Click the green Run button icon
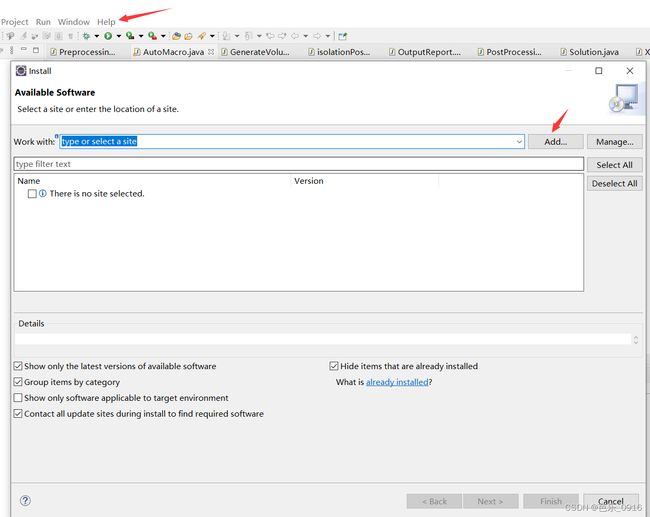 point(108,36)
